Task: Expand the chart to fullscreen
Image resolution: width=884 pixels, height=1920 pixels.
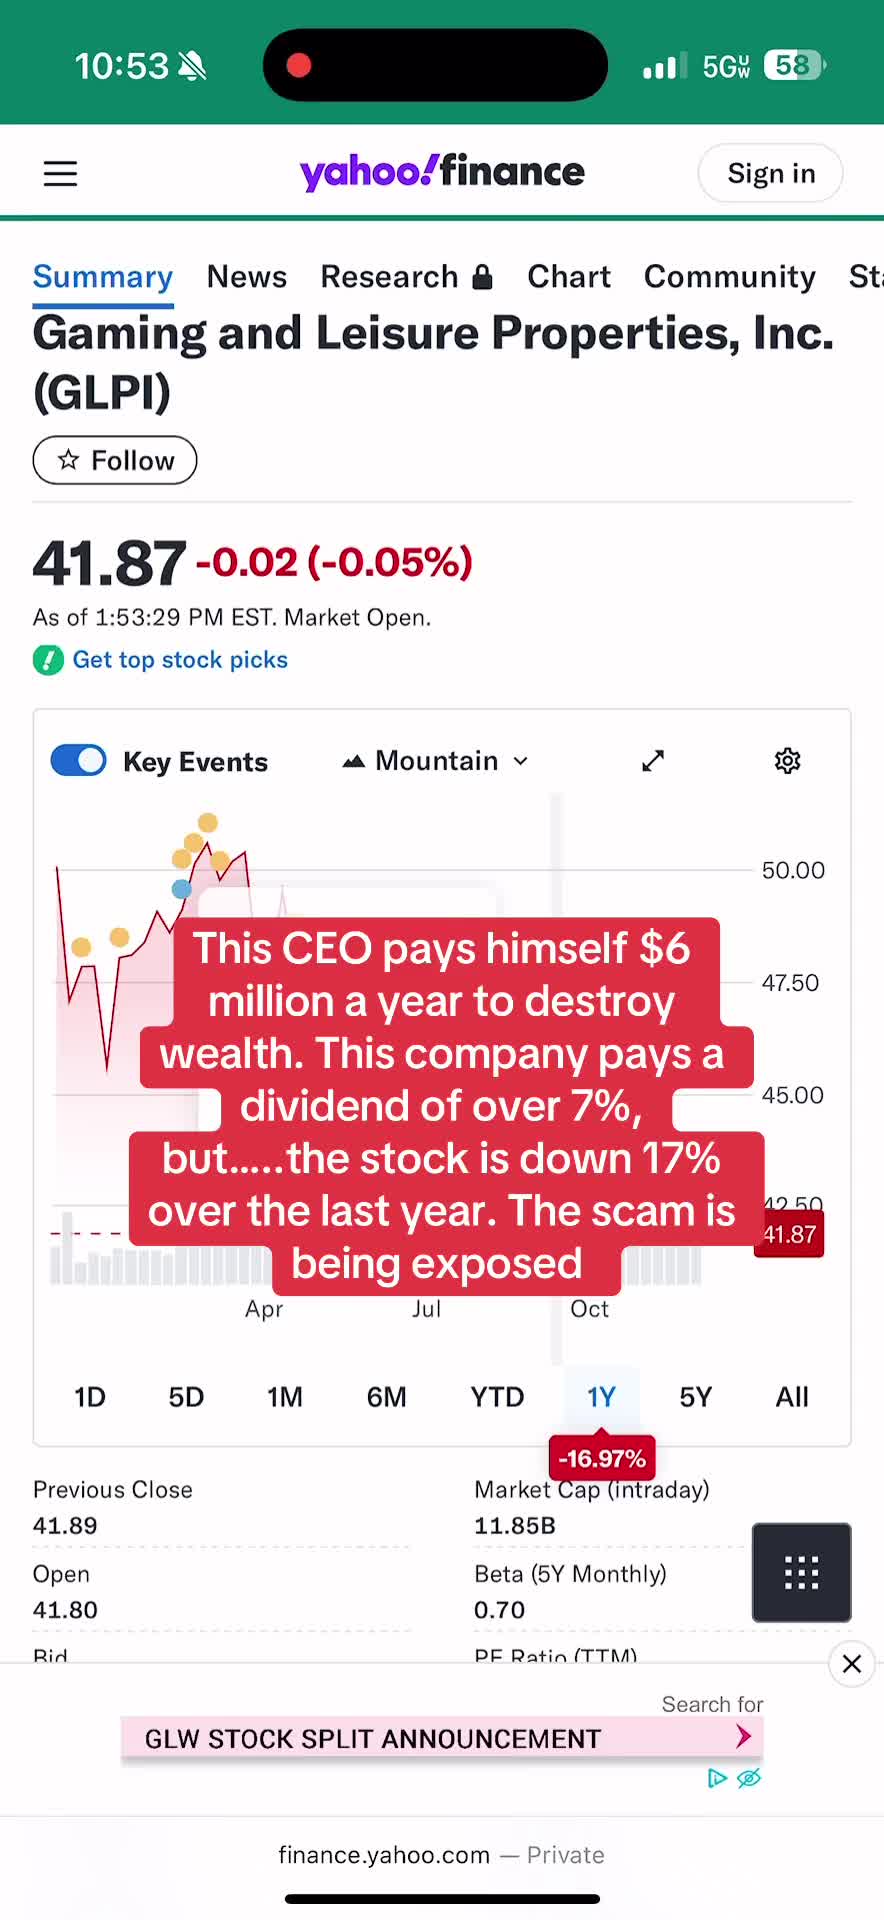Action: tap(653, 761)
